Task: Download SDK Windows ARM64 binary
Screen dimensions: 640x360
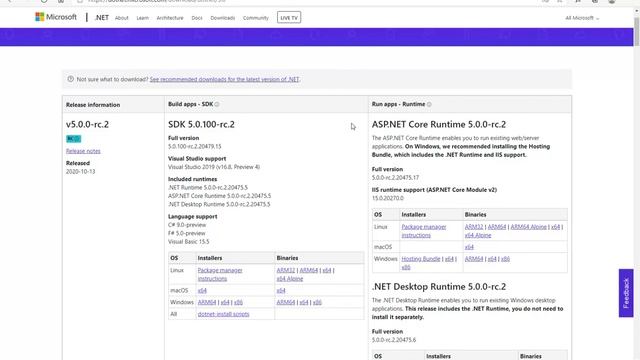Action: [x=285, y=302]
